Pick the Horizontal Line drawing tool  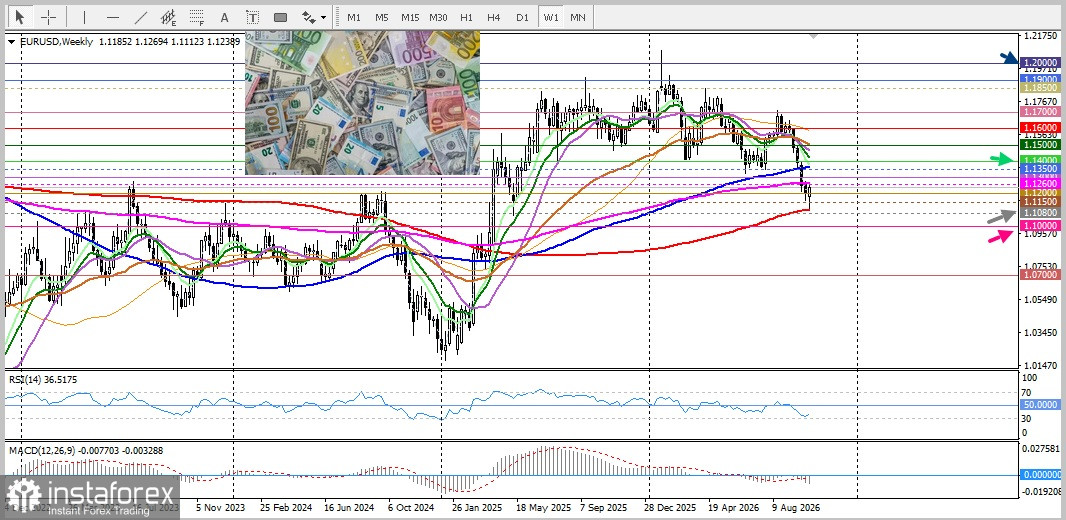click(113, 17)
